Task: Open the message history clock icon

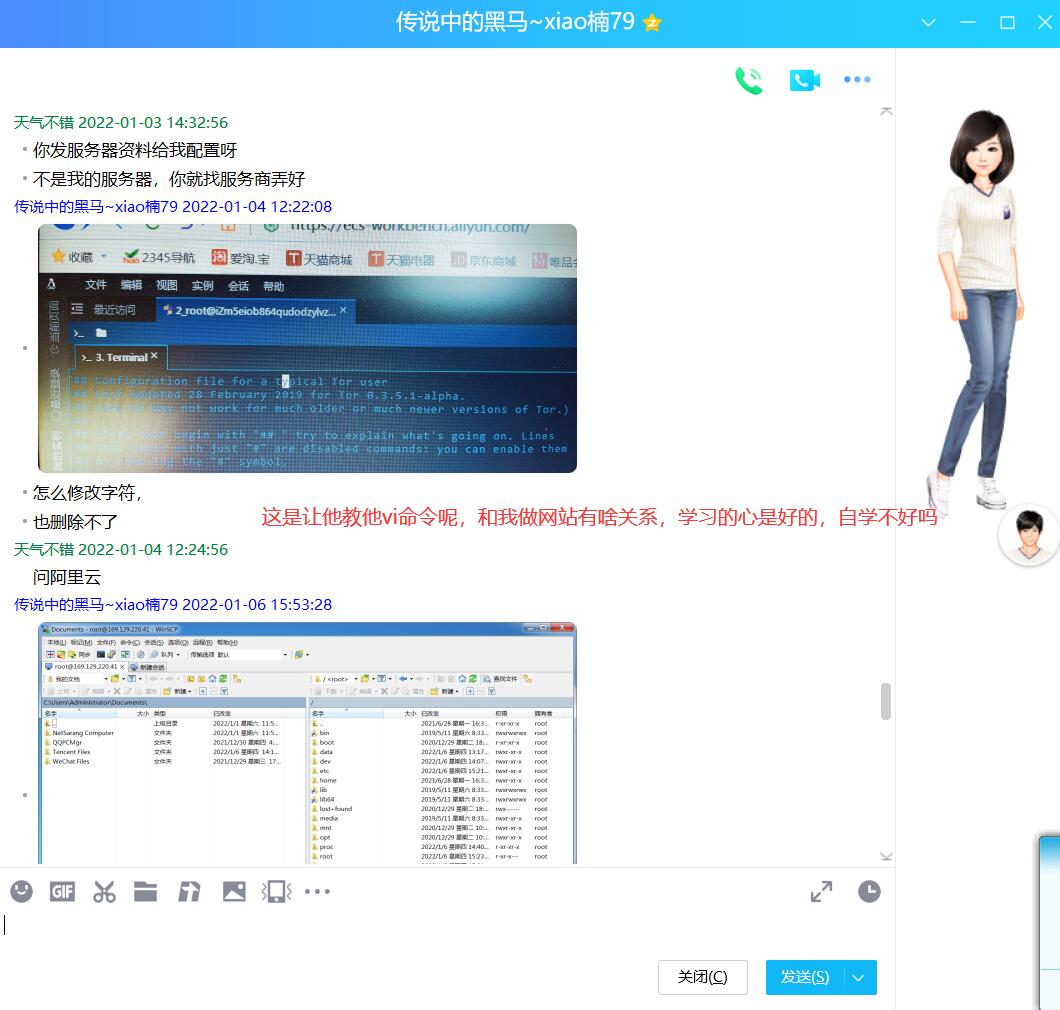Action: click(x=869, y=892)
